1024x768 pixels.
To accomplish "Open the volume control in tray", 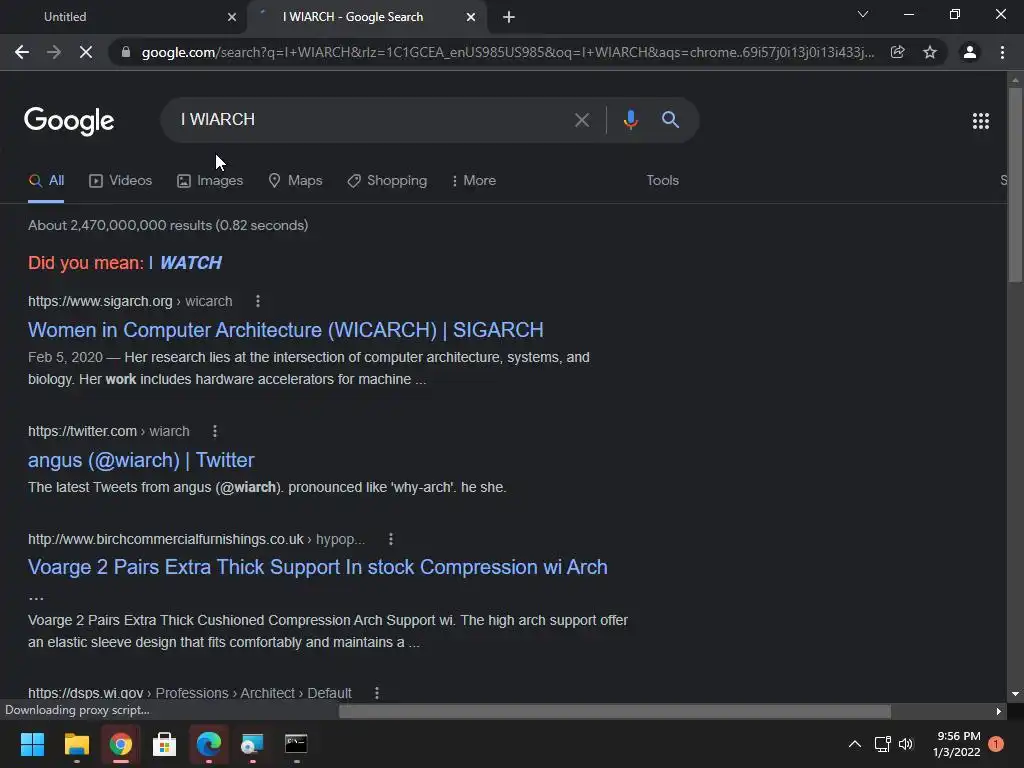I will pyautogui.click(x=906, y=744).
